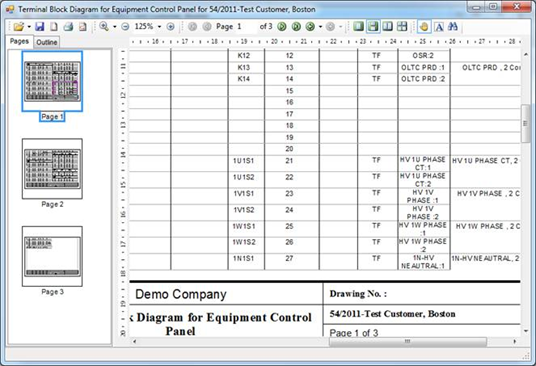Expand the zoom tool dropdown arrow
This screenshot has height=366, width=536.
pyautogui.click(x=115, y=27)
